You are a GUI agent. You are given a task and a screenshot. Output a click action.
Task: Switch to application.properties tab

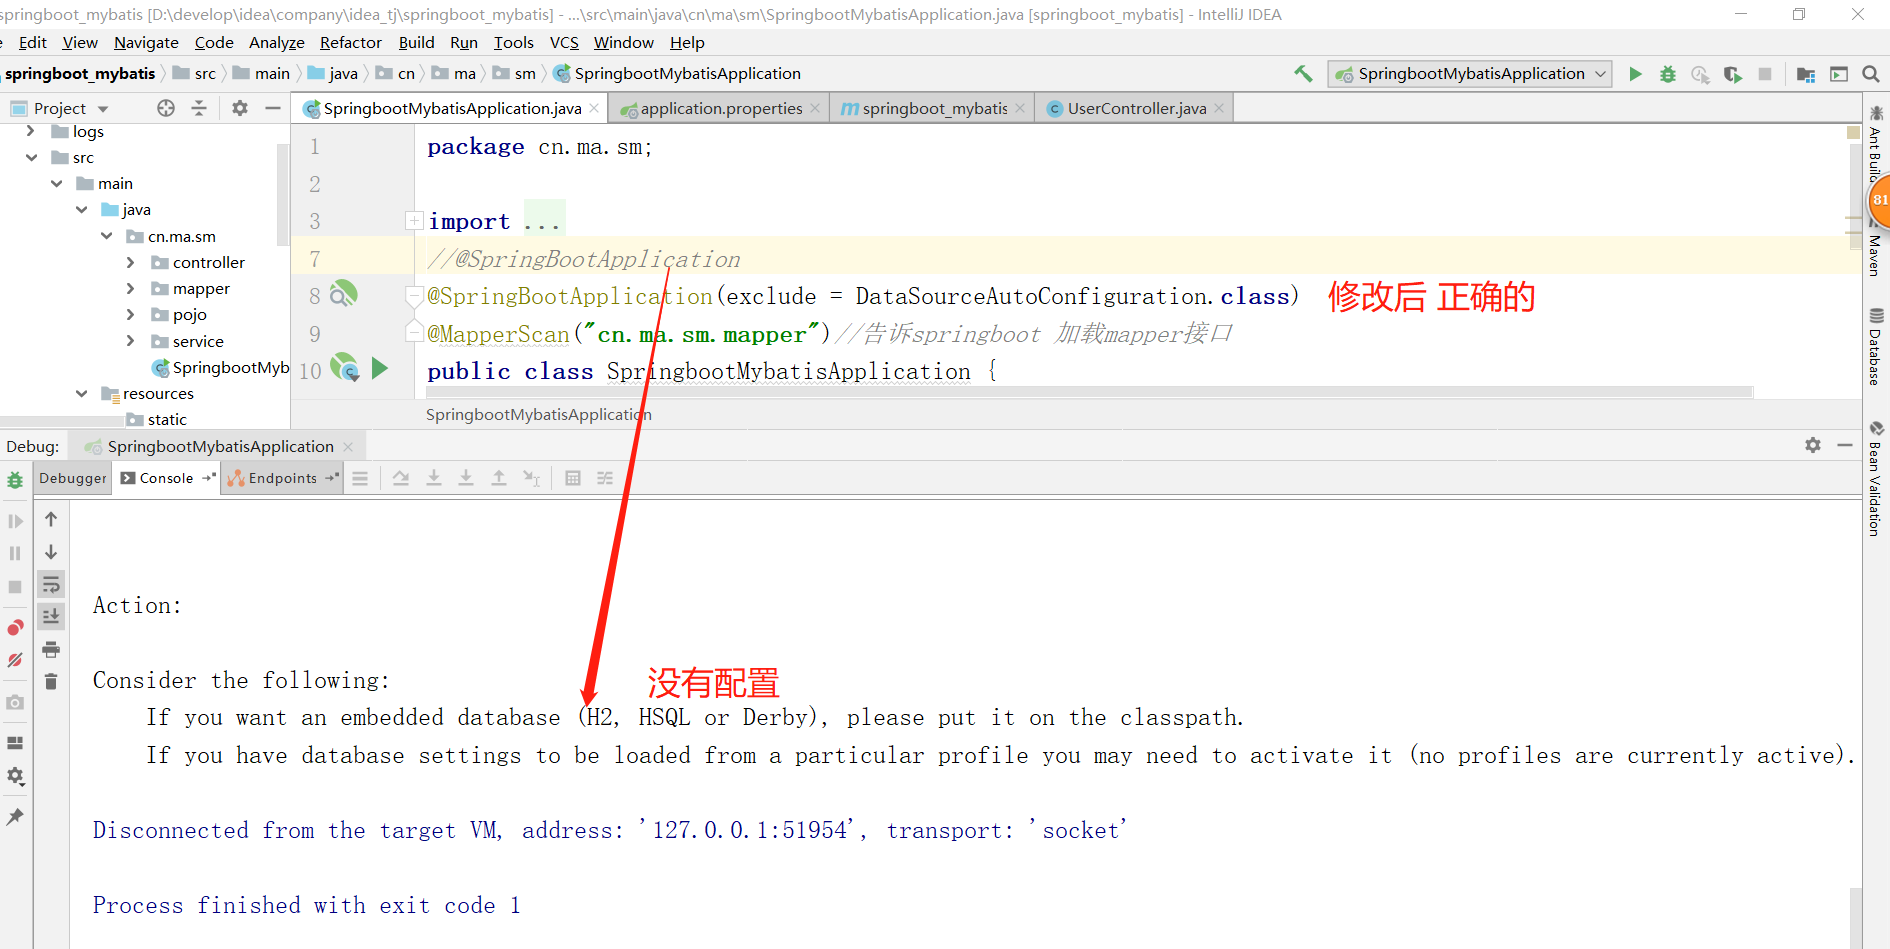(x=721, y=108)
